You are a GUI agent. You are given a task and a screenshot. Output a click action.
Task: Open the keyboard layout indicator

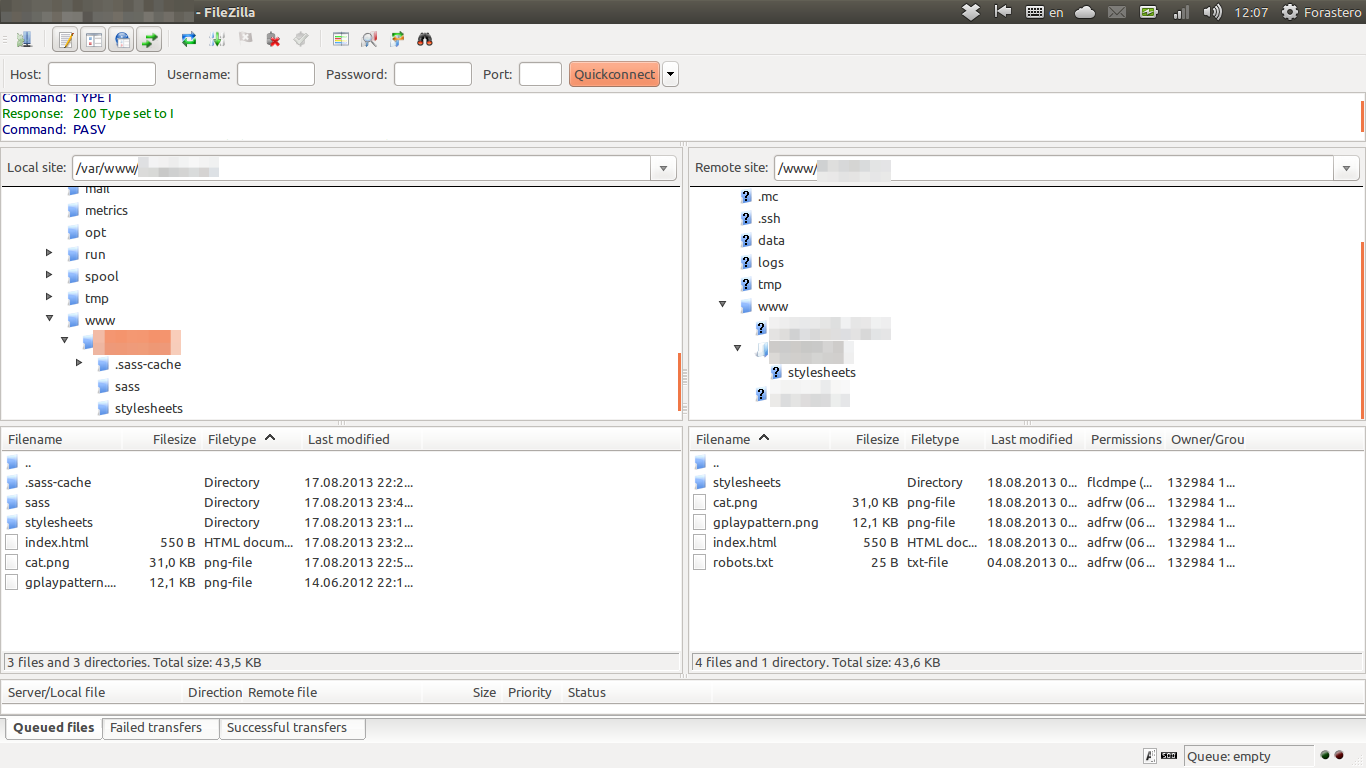[x=1045, y=12]
